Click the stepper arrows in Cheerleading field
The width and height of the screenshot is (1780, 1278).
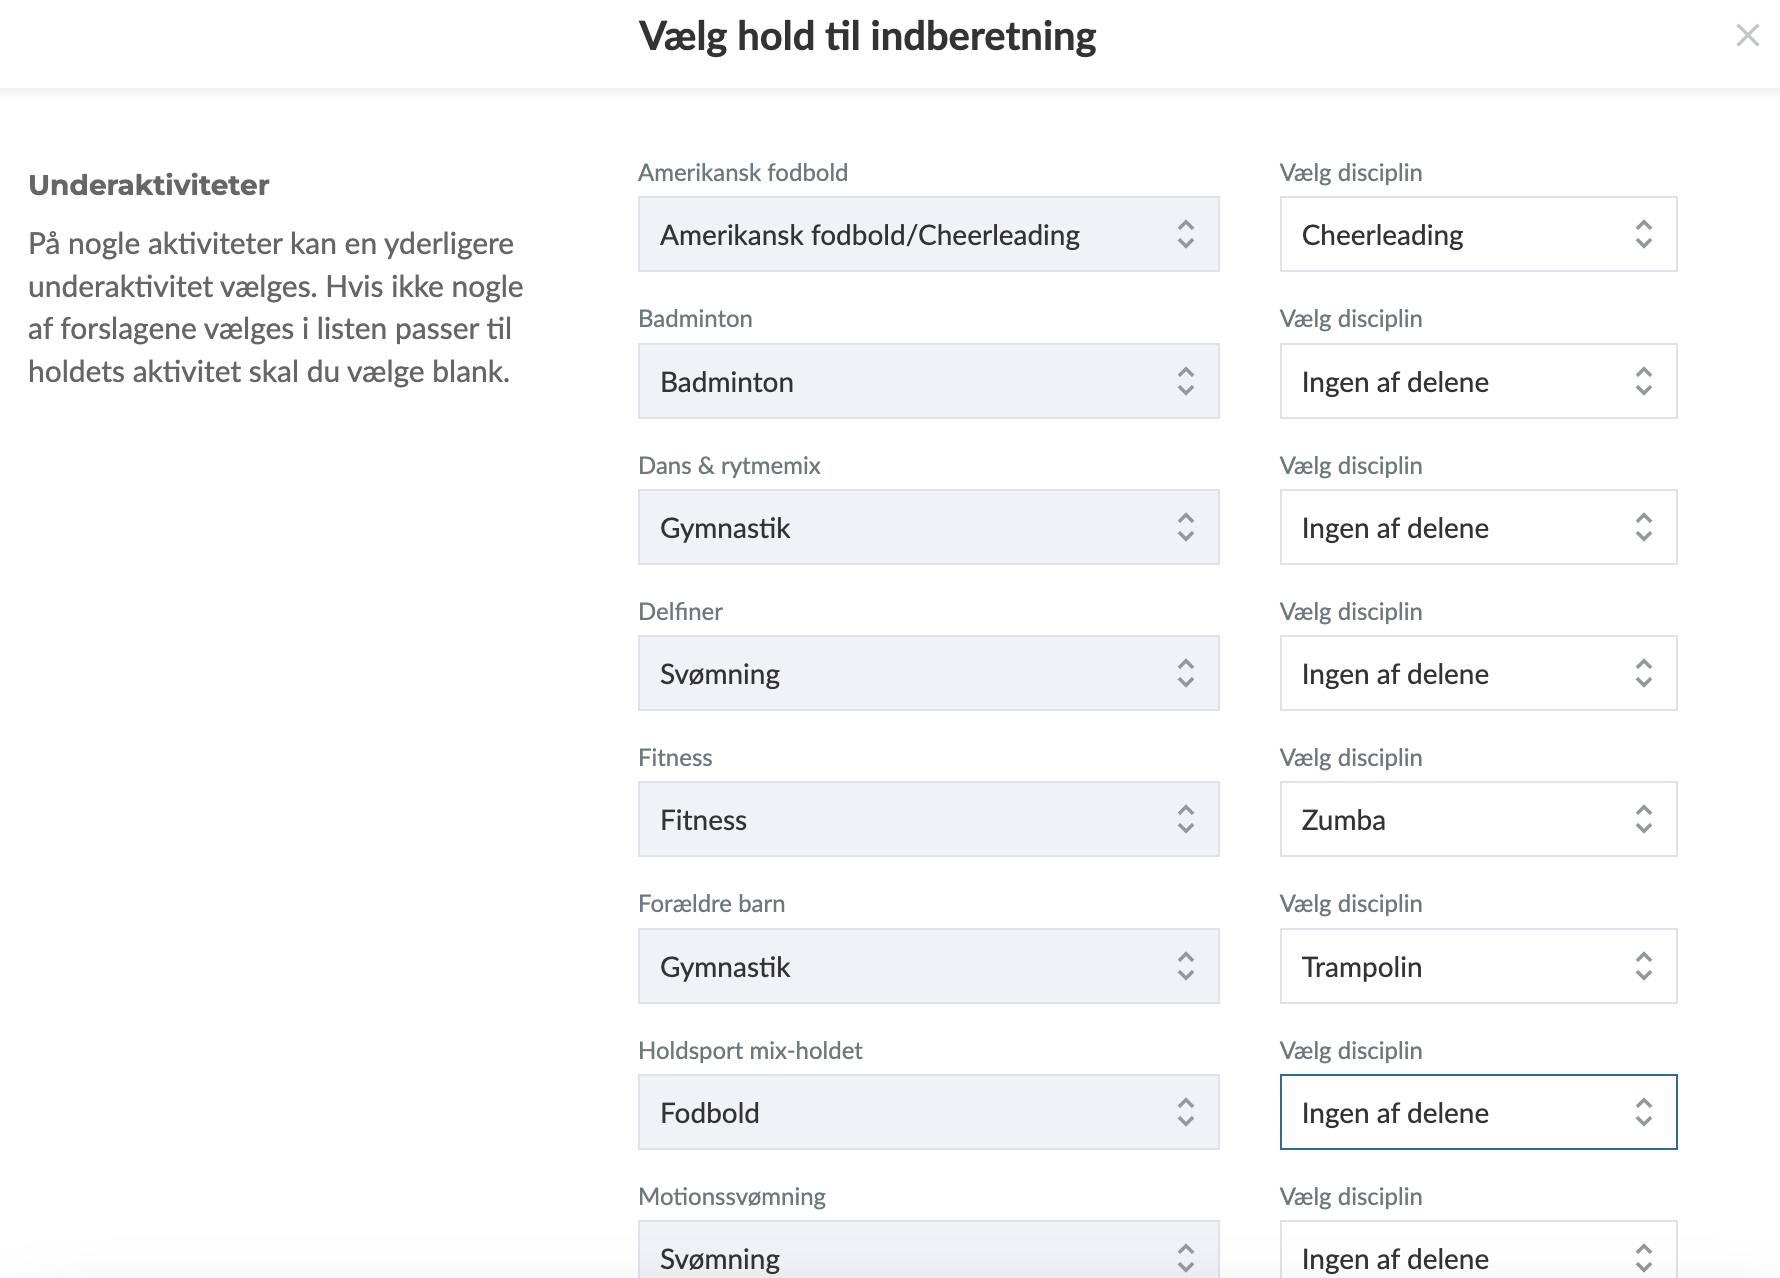1643,235
